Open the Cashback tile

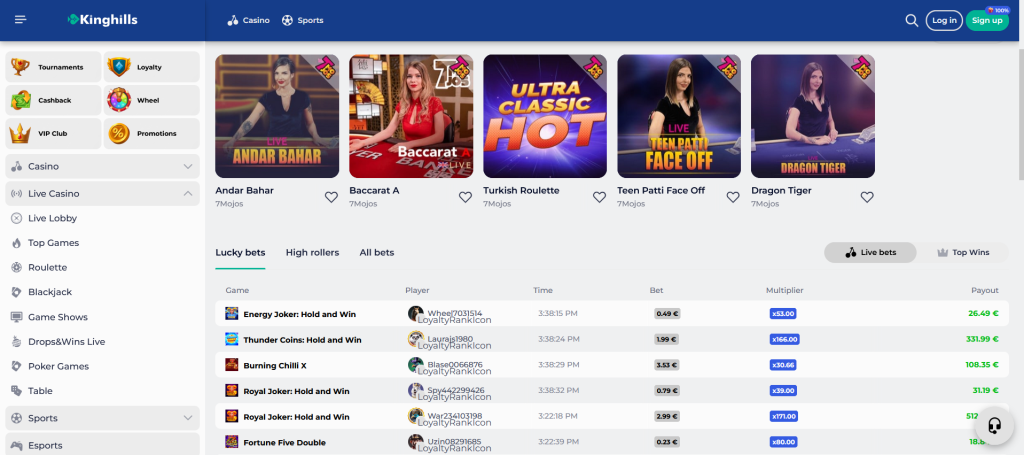54,101
